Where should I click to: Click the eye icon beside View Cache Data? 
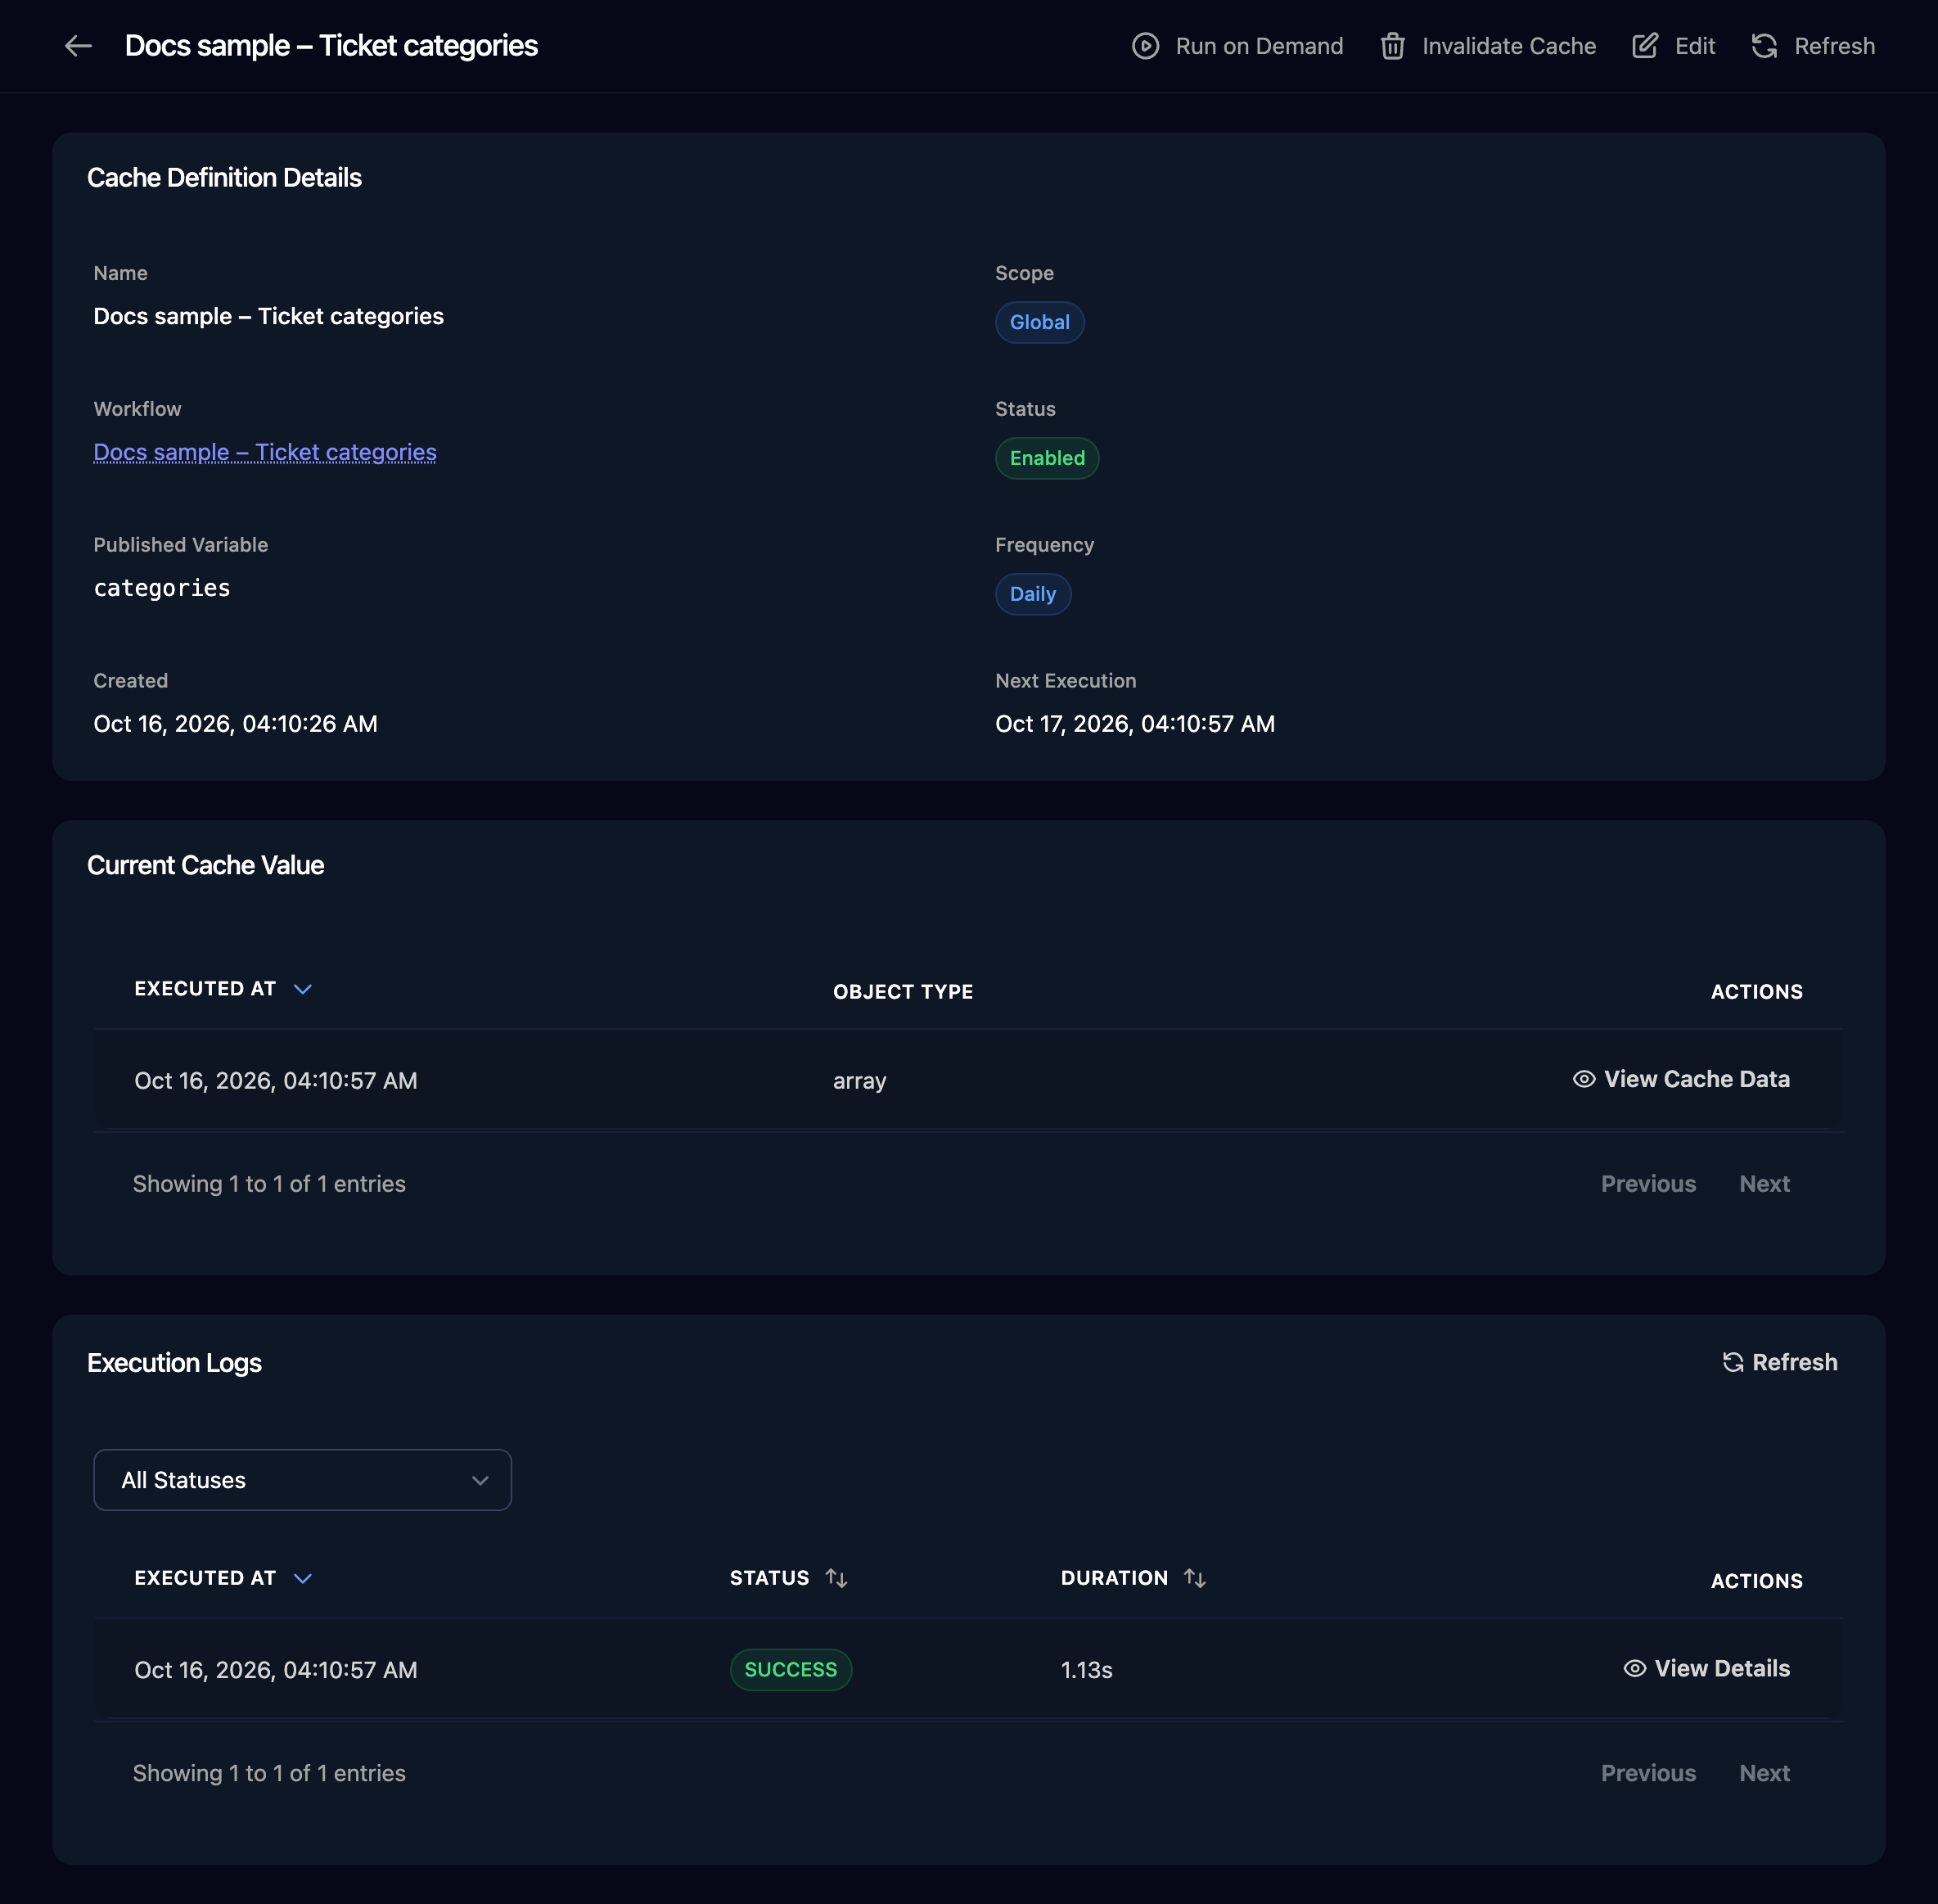pyautogui.click(x=1583, y=1079)
